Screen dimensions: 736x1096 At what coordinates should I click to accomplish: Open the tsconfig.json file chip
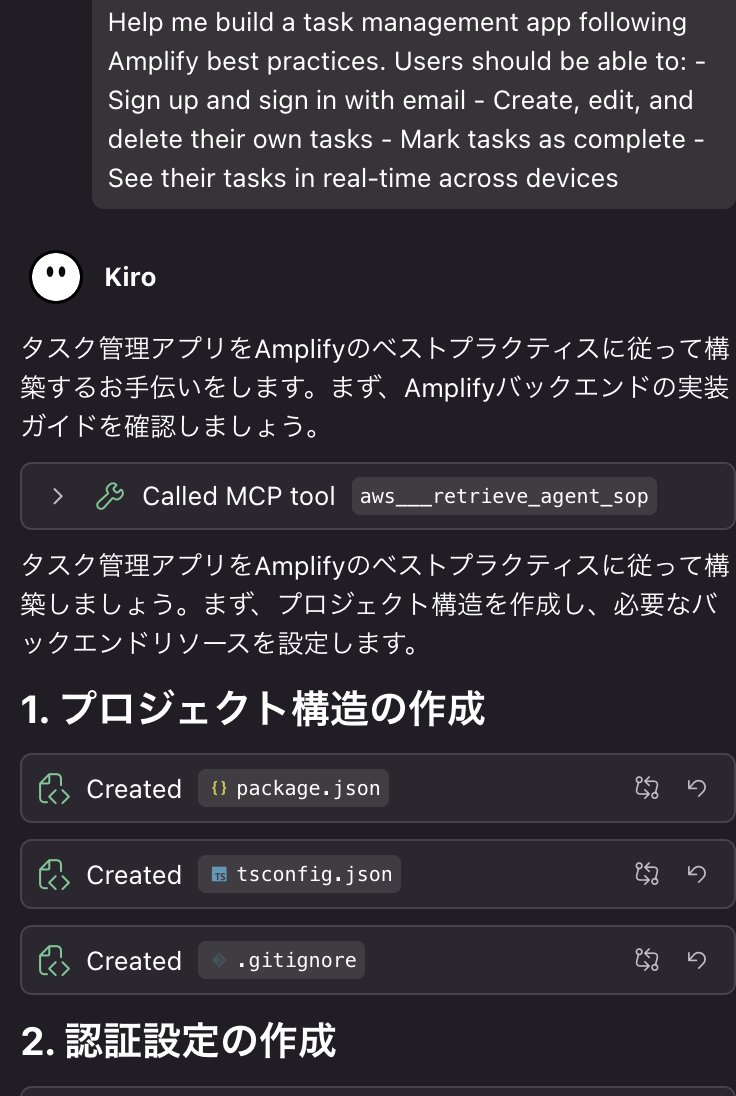click(299, 874)
